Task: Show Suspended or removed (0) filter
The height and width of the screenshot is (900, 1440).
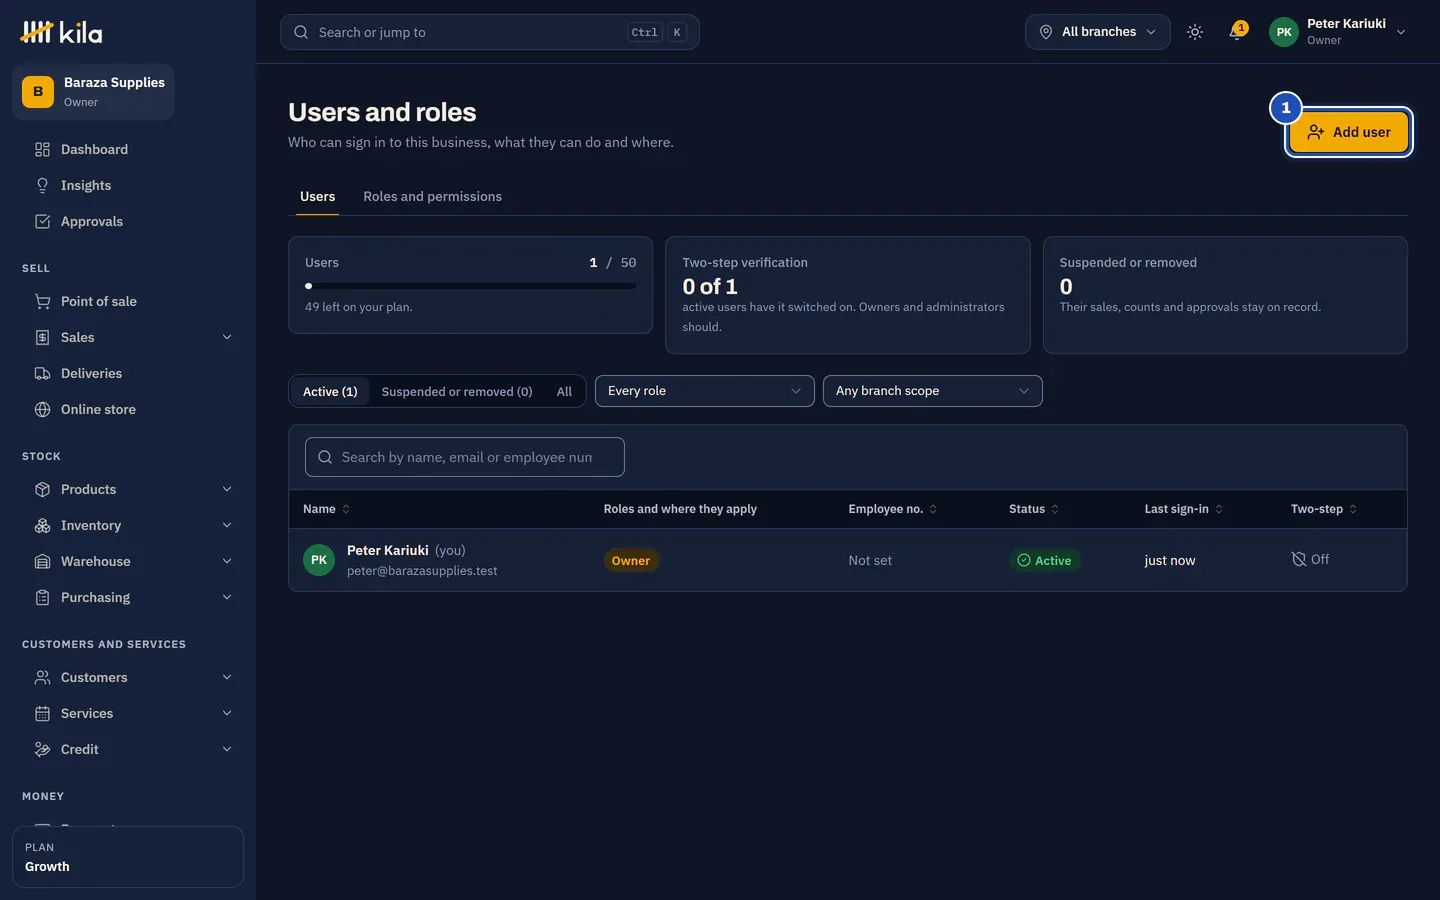Action: pos(457,391)
